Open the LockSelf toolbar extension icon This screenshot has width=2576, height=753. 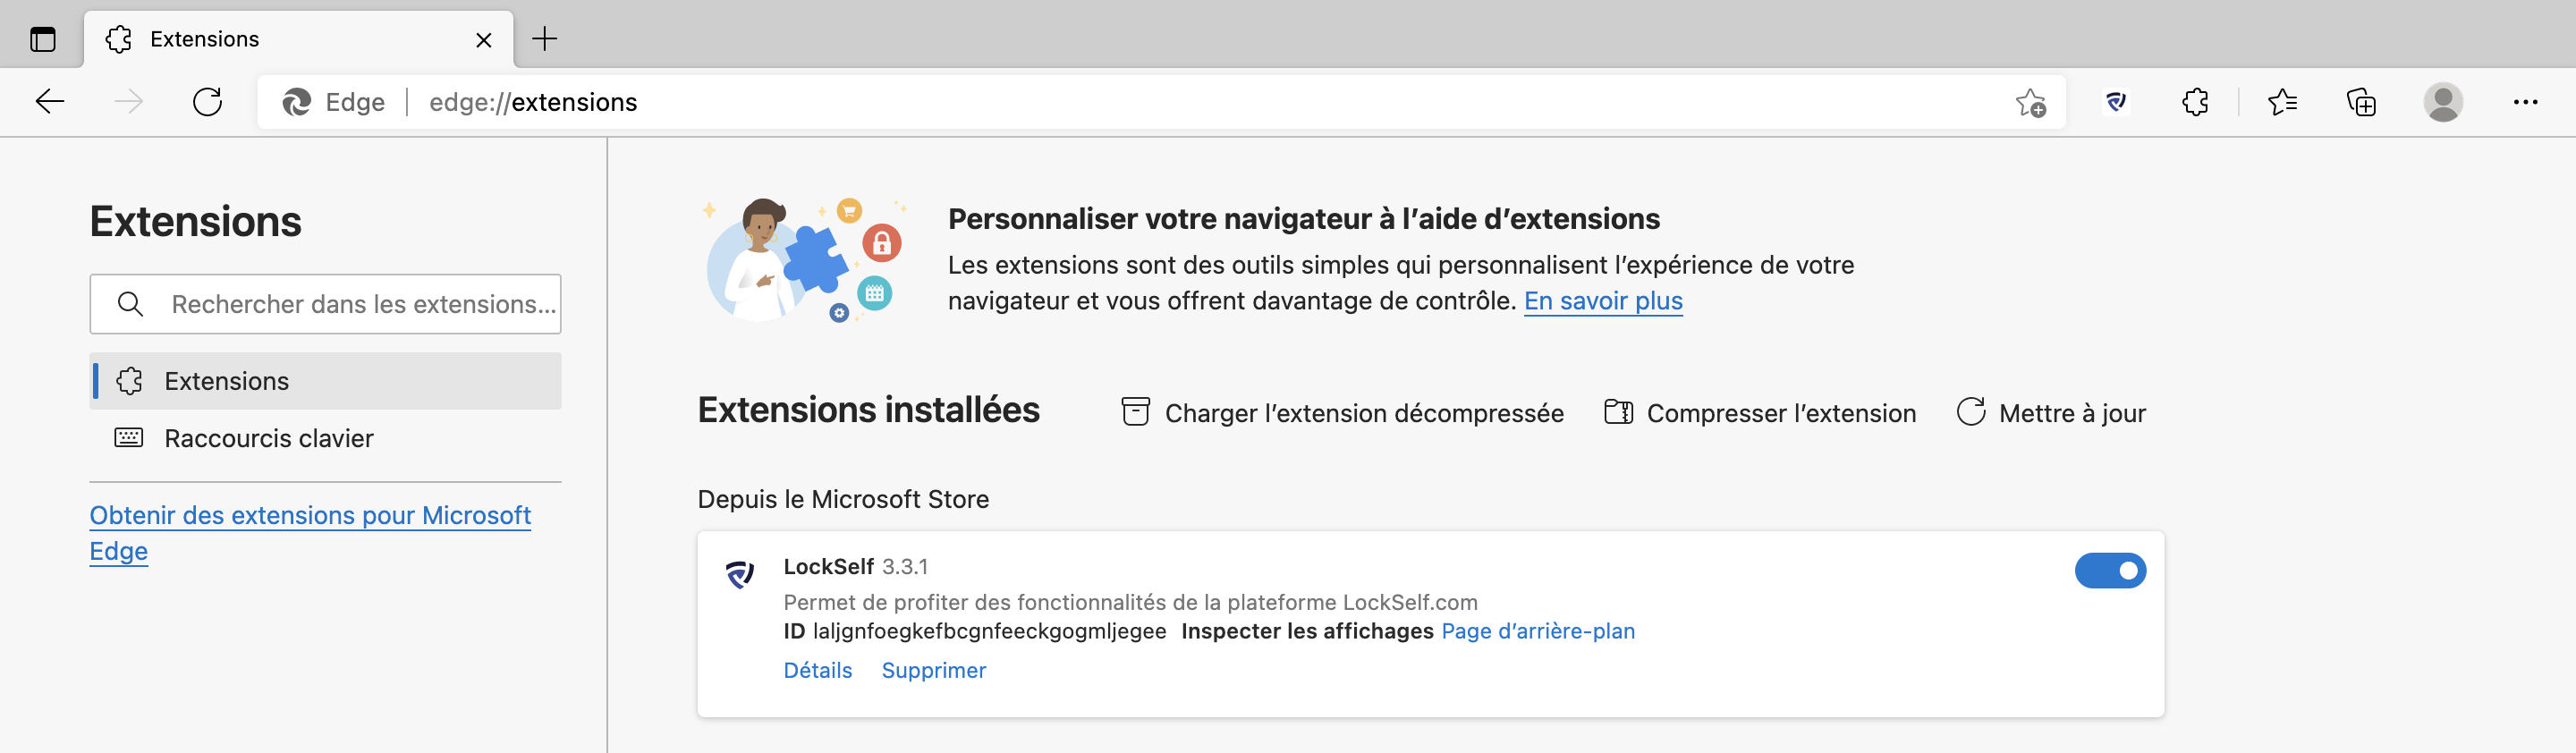[2116, 102]
